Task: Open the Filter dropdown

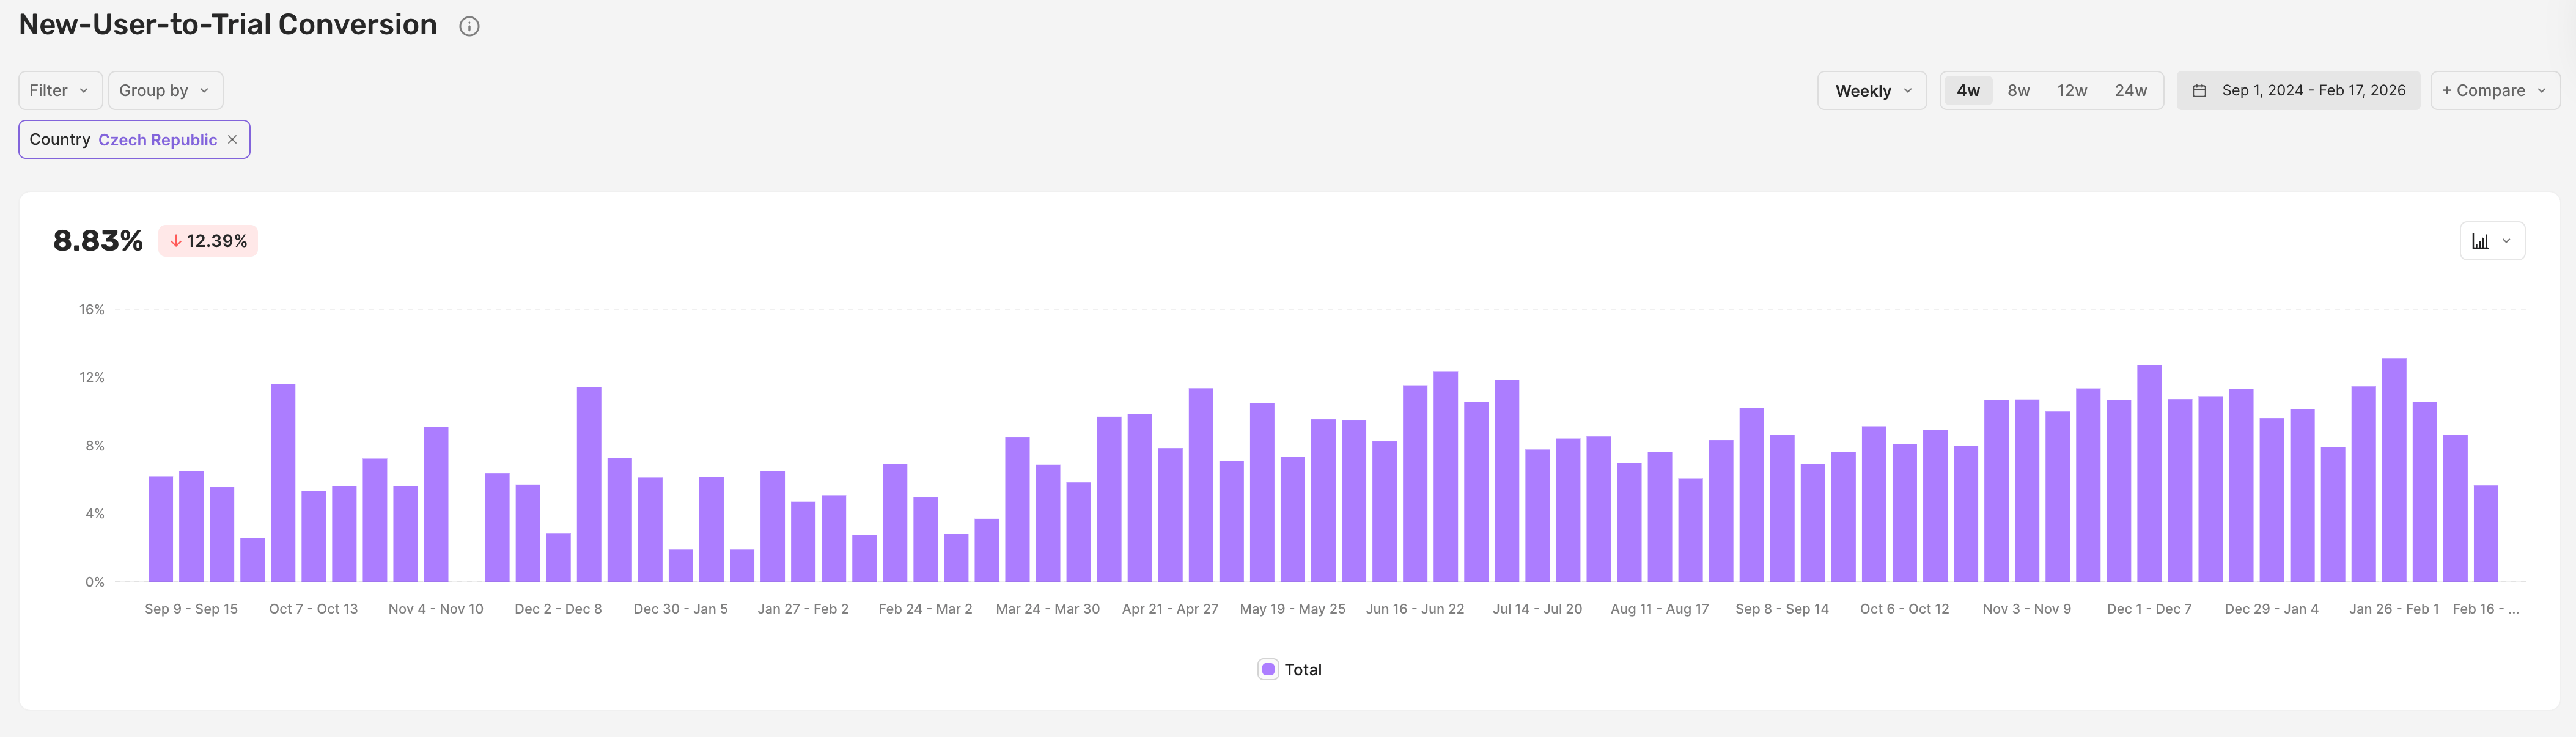Action: click(59, 91)
